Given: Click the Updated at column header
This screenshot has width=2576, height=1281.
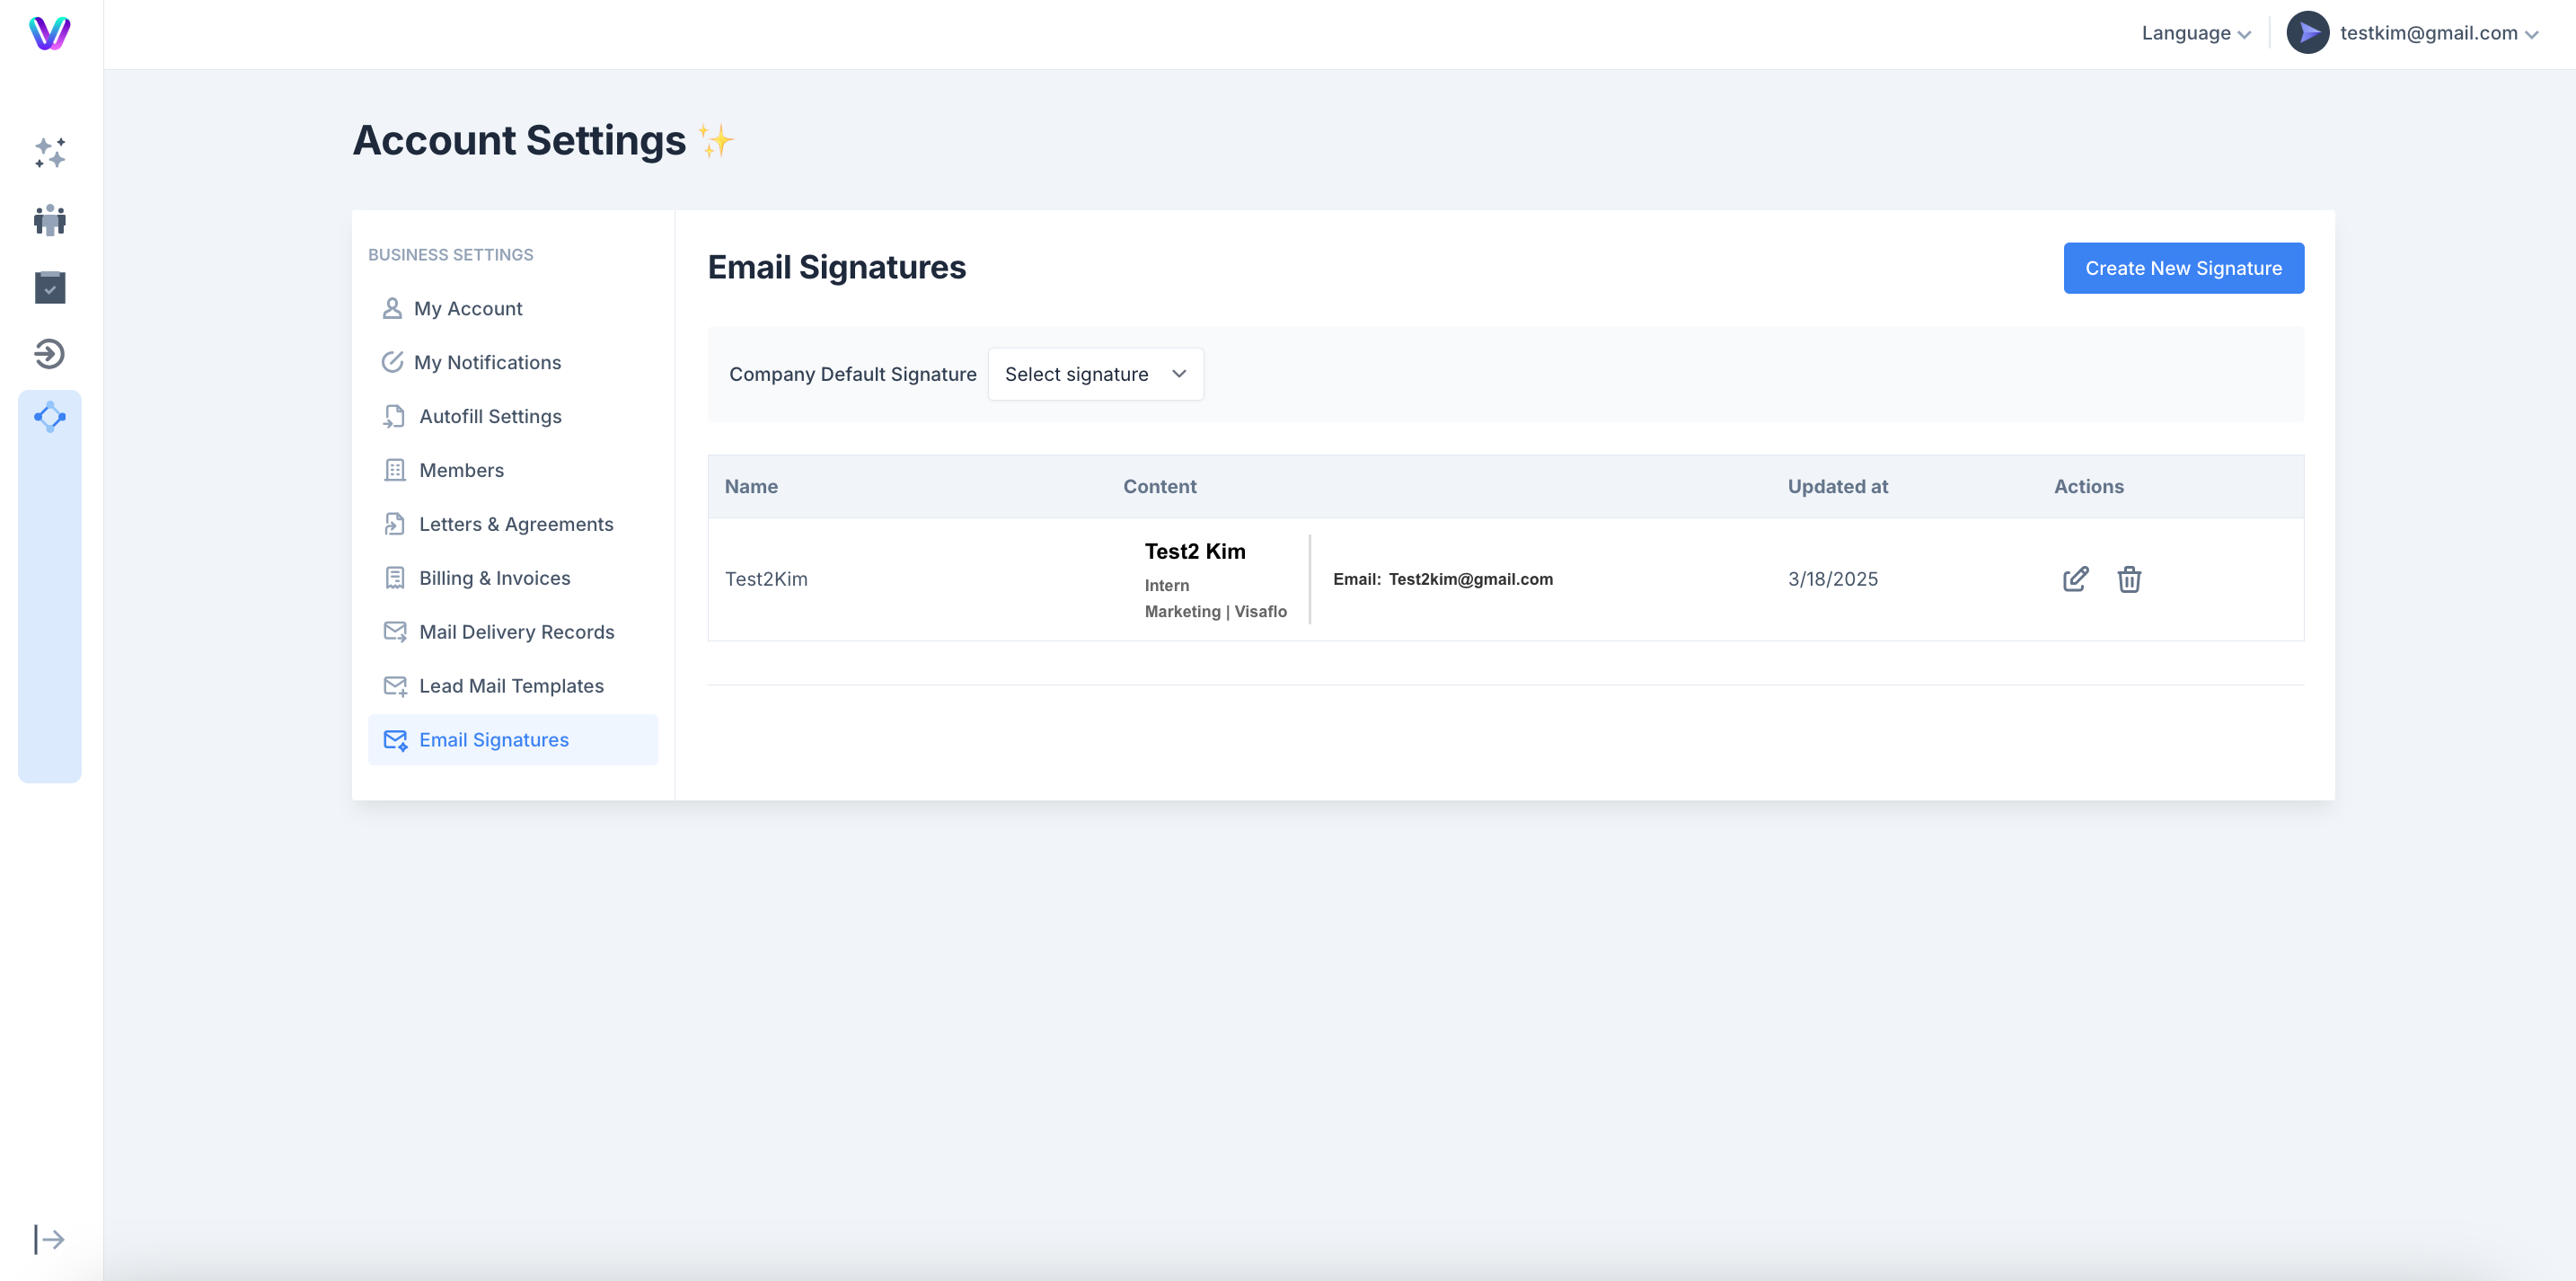Looking at the screenshot, I should point(1837,487).
